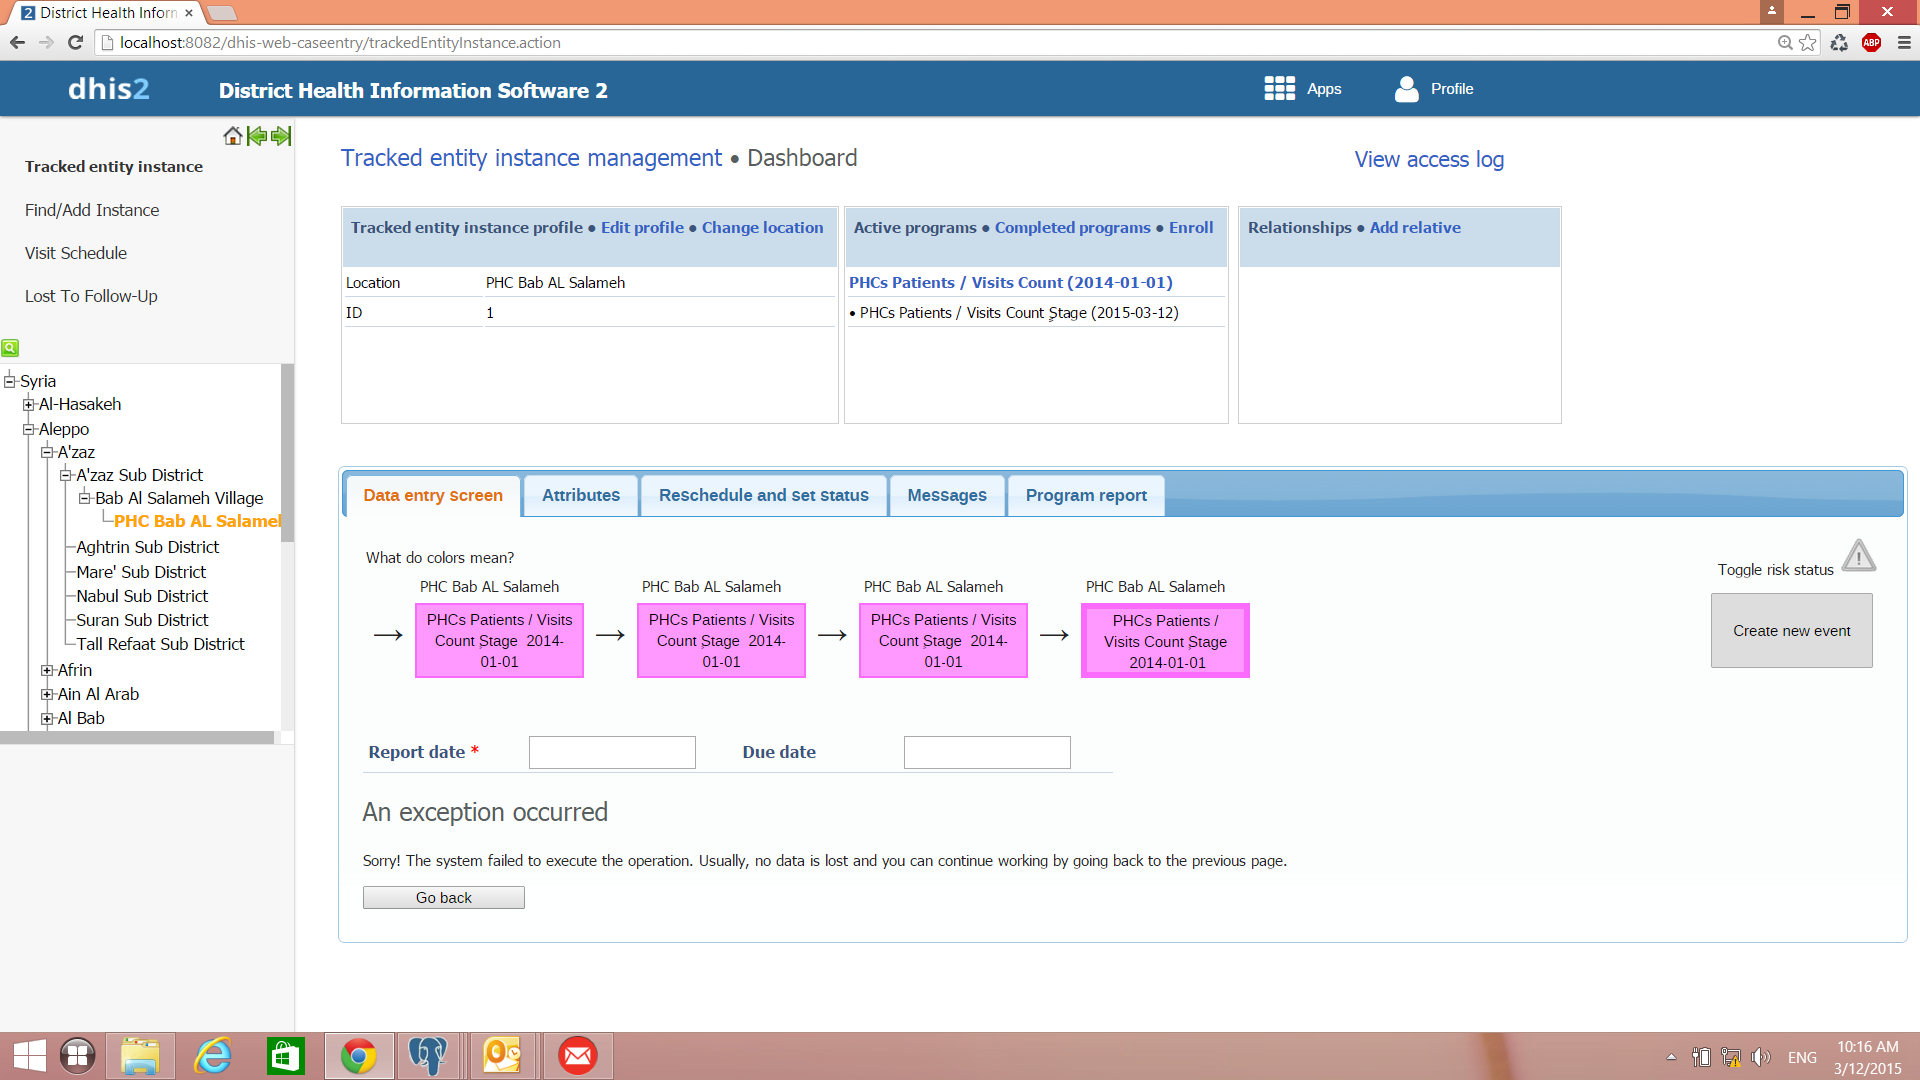Click the Create new event button
Screen dimensions: 1920x1080
coord(1791,631)
